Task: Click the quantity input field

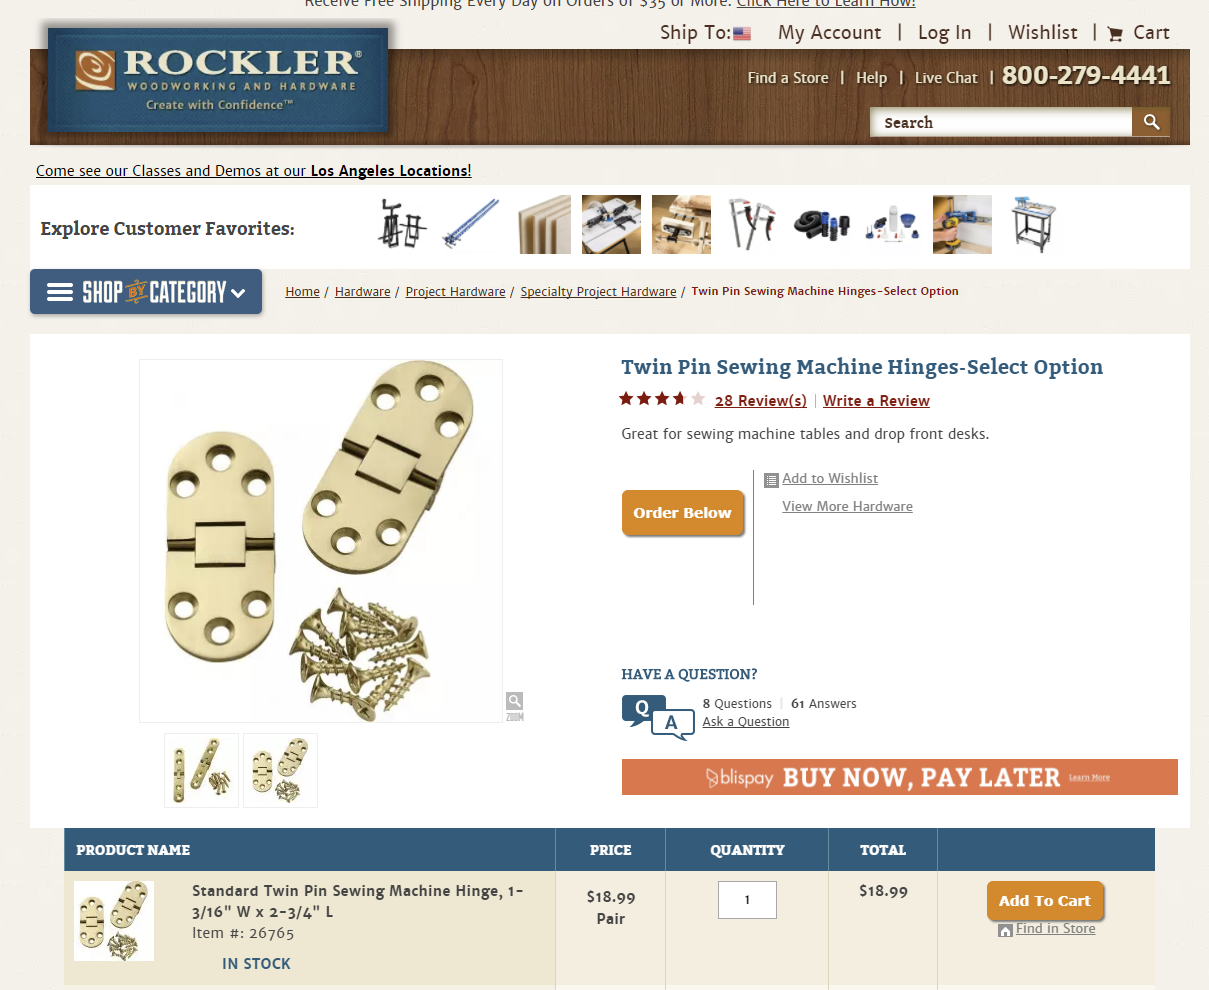Action: (x=747, y=900)
